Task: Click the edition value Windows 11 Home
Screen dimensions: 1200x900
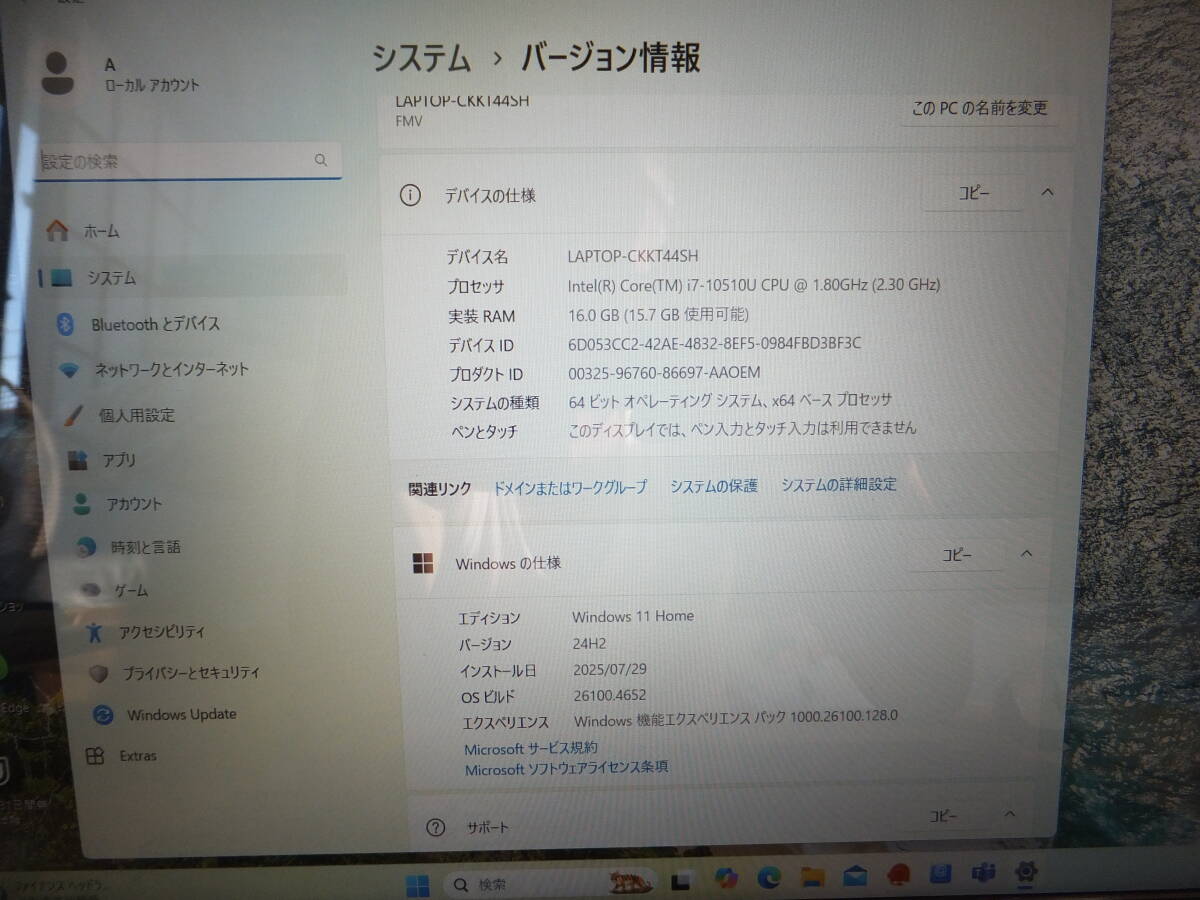Action: (633, 616)
